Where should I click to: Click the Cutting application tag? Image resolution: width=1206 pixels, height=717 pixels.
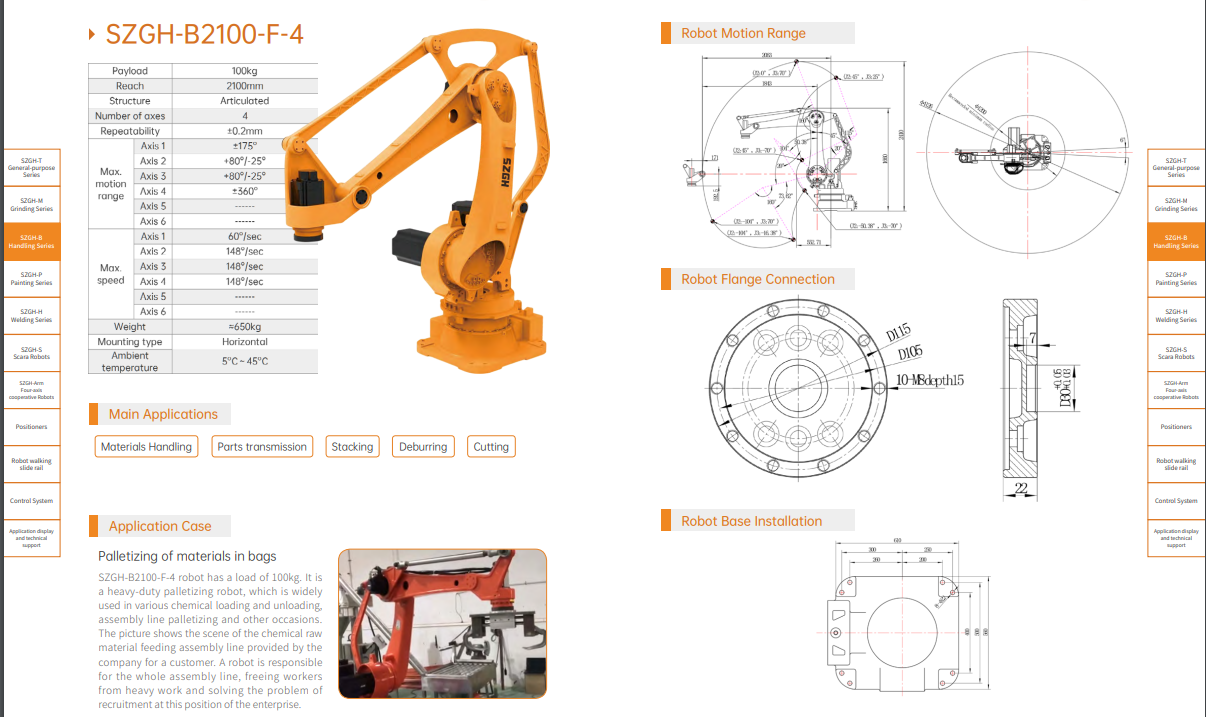coord(491,447)
